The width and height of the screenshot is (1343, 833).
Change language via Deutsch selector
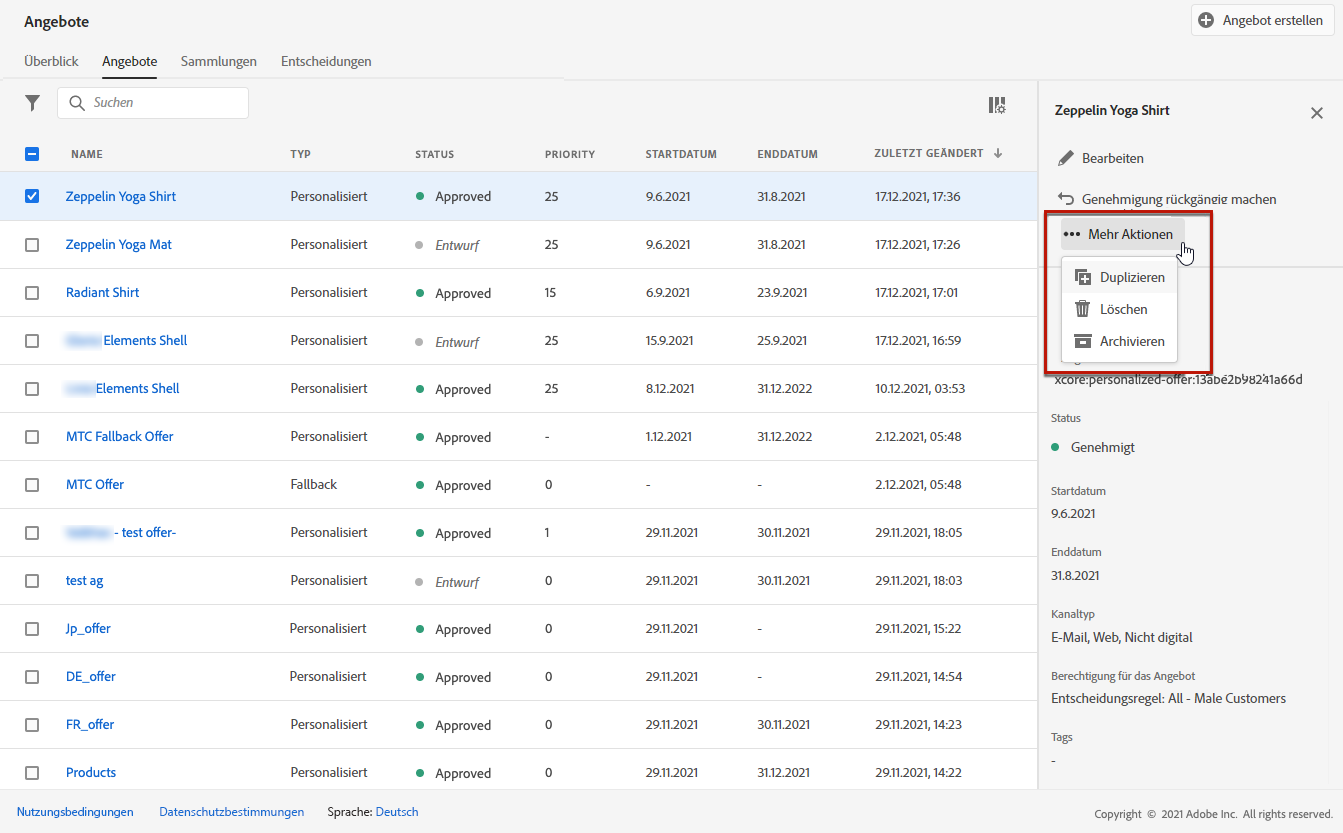tap(397, 812)
